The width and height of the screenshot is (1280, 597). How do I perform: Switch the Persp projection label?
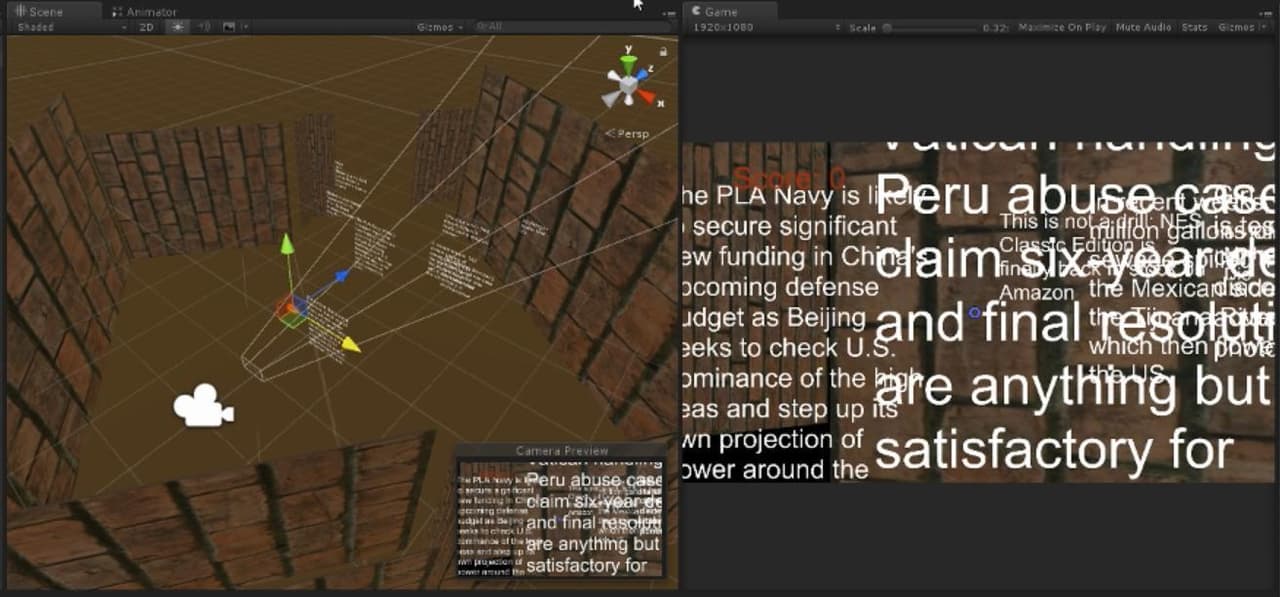(627, 133)
